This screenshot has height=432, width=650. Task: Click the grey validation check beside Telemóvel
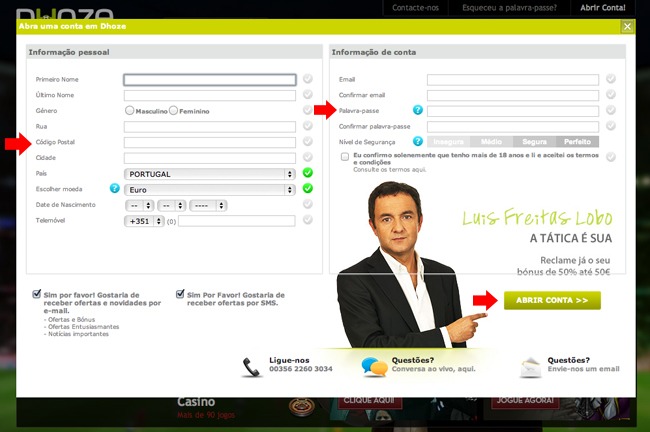308,220
